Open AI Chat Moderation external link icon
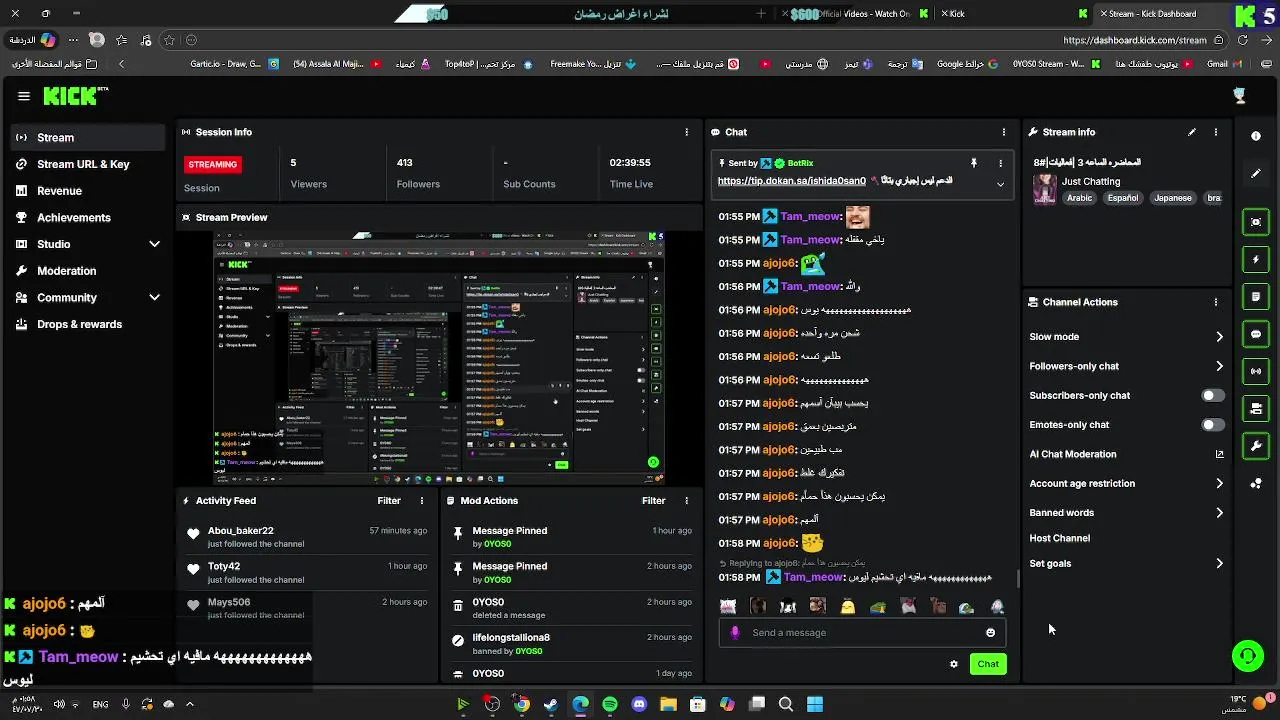Image resolution: width=1280 pixels, height=720 pixels. (x=1219, y=454)
